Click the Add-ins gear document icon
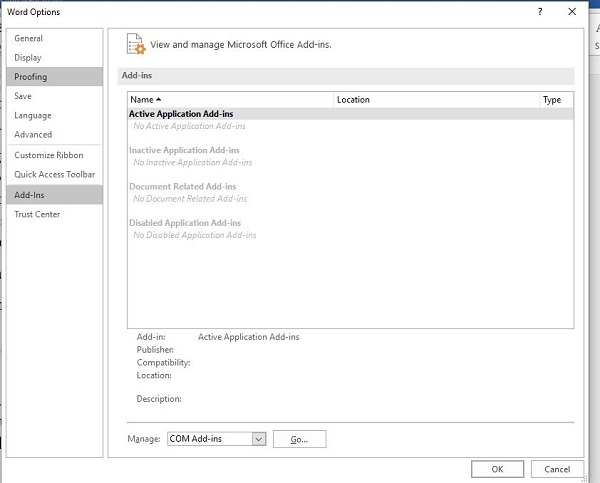Screen dimensions: 600x483 [x=136, y=44]
